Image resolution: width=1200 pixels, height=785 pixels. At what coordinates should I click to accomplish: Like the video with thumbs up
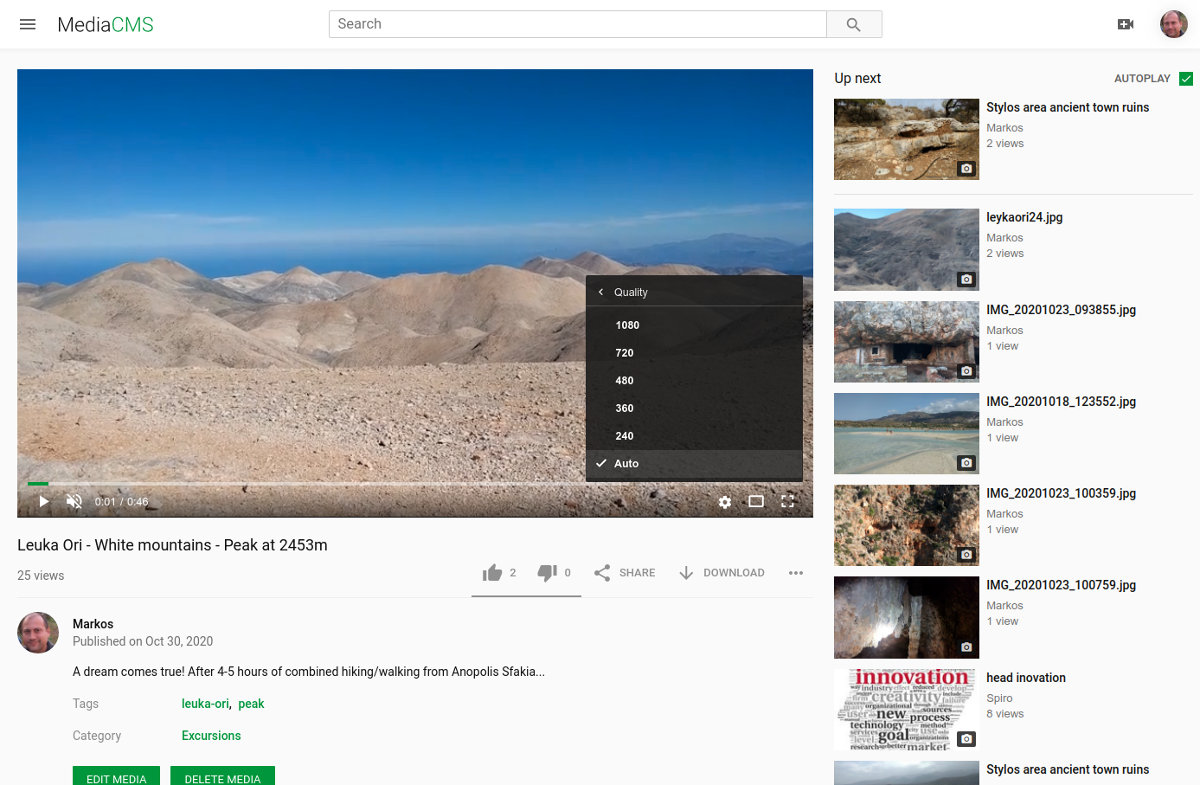coord(492,573)
